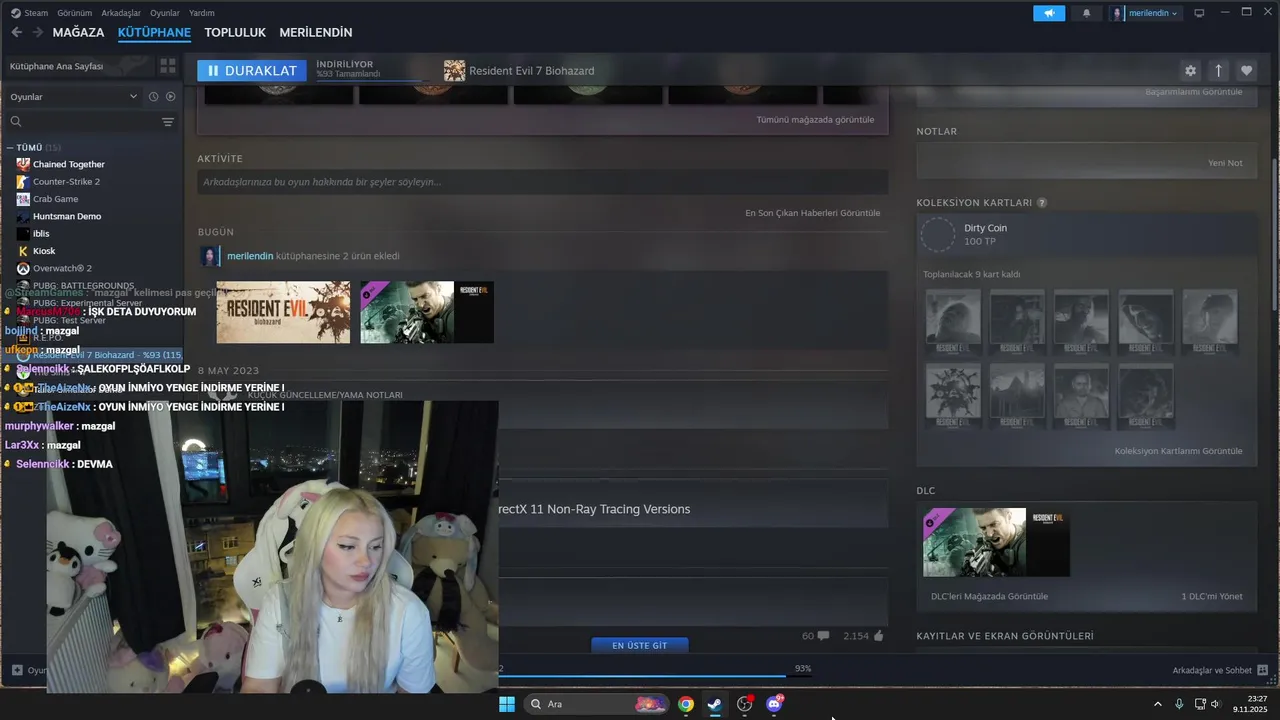The width and height of the screenshot is (1280, 720).
Task: Switch to grid collections view icon
Action: (168, 66)
